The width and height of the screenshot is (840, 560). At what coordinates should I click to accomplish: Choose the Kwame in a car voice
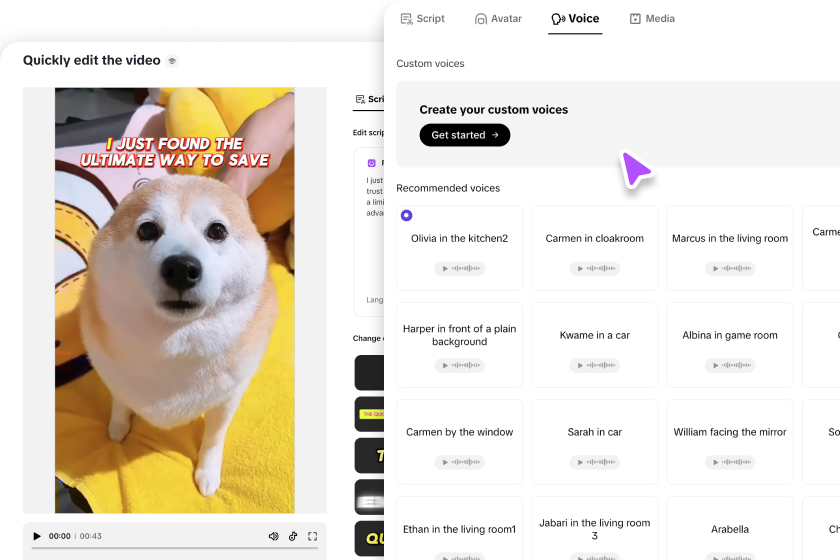pyautogui.click(x=595, y=345)
